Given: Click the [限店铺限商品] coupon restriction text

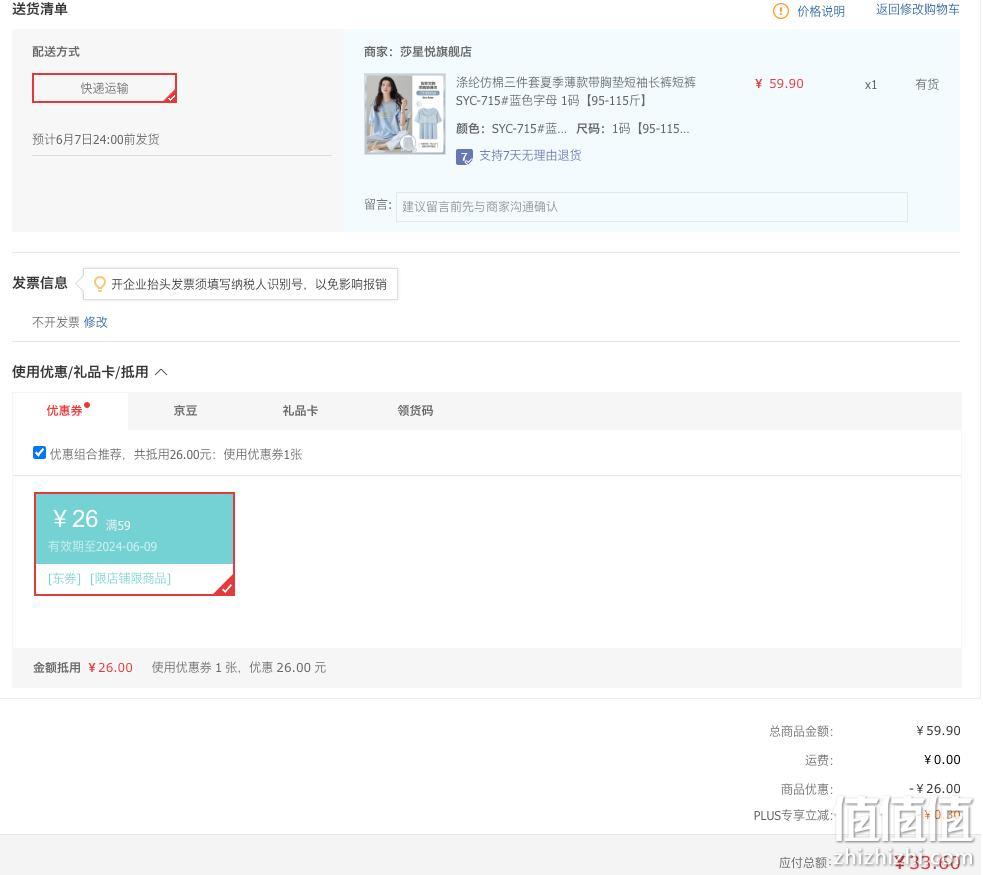Looking at the screenshot, I should (130, 578).
